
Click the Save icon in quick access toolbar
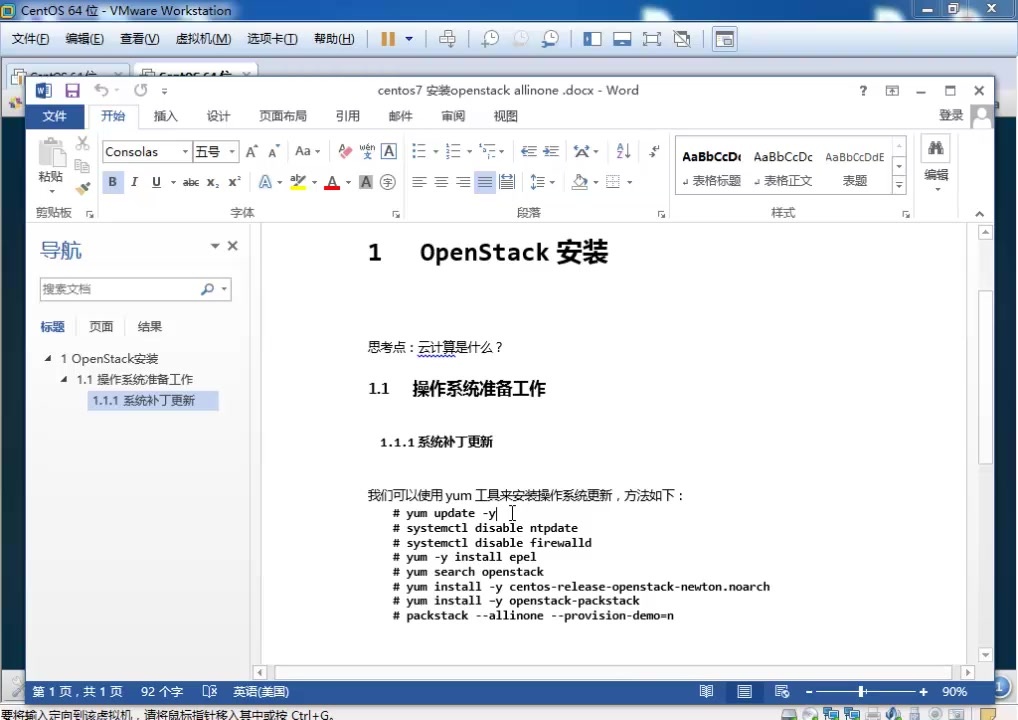tap(72, 90)
